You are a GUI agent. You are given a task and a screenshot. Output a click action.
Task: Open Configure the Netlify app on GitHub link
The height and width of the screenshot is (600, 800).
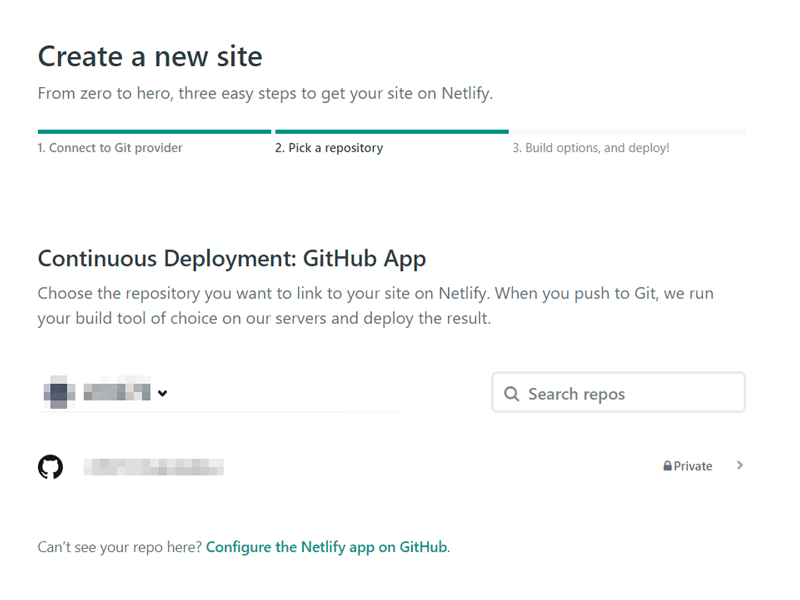328,547
